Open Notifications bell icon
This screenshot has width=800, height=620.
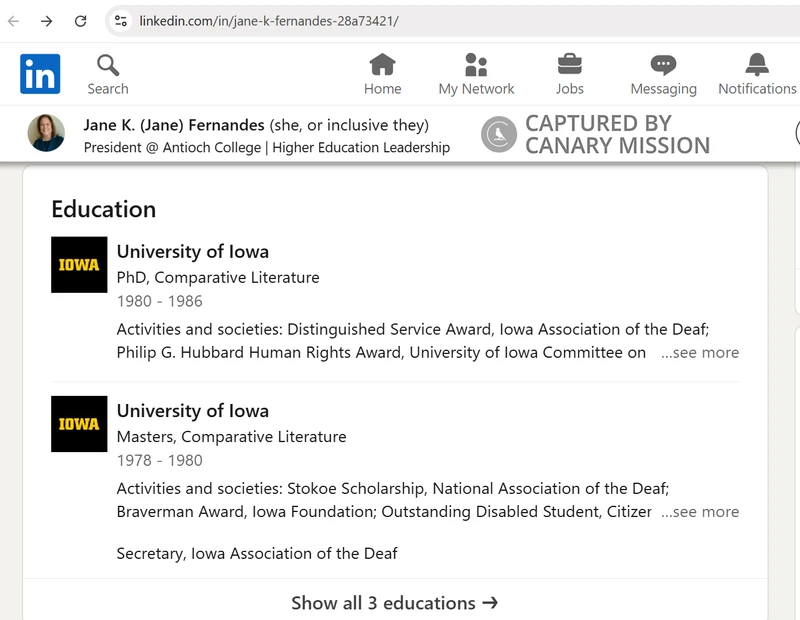pyautogui.click(x=757, y=64)
